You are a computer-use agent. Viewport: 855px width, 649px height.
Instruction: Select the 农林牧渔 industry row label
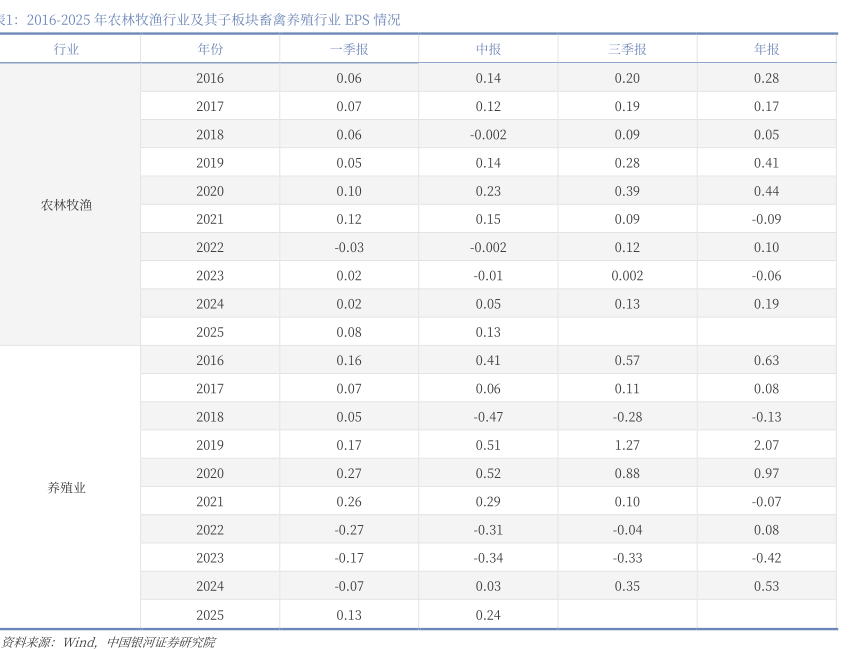pos(67,205)
